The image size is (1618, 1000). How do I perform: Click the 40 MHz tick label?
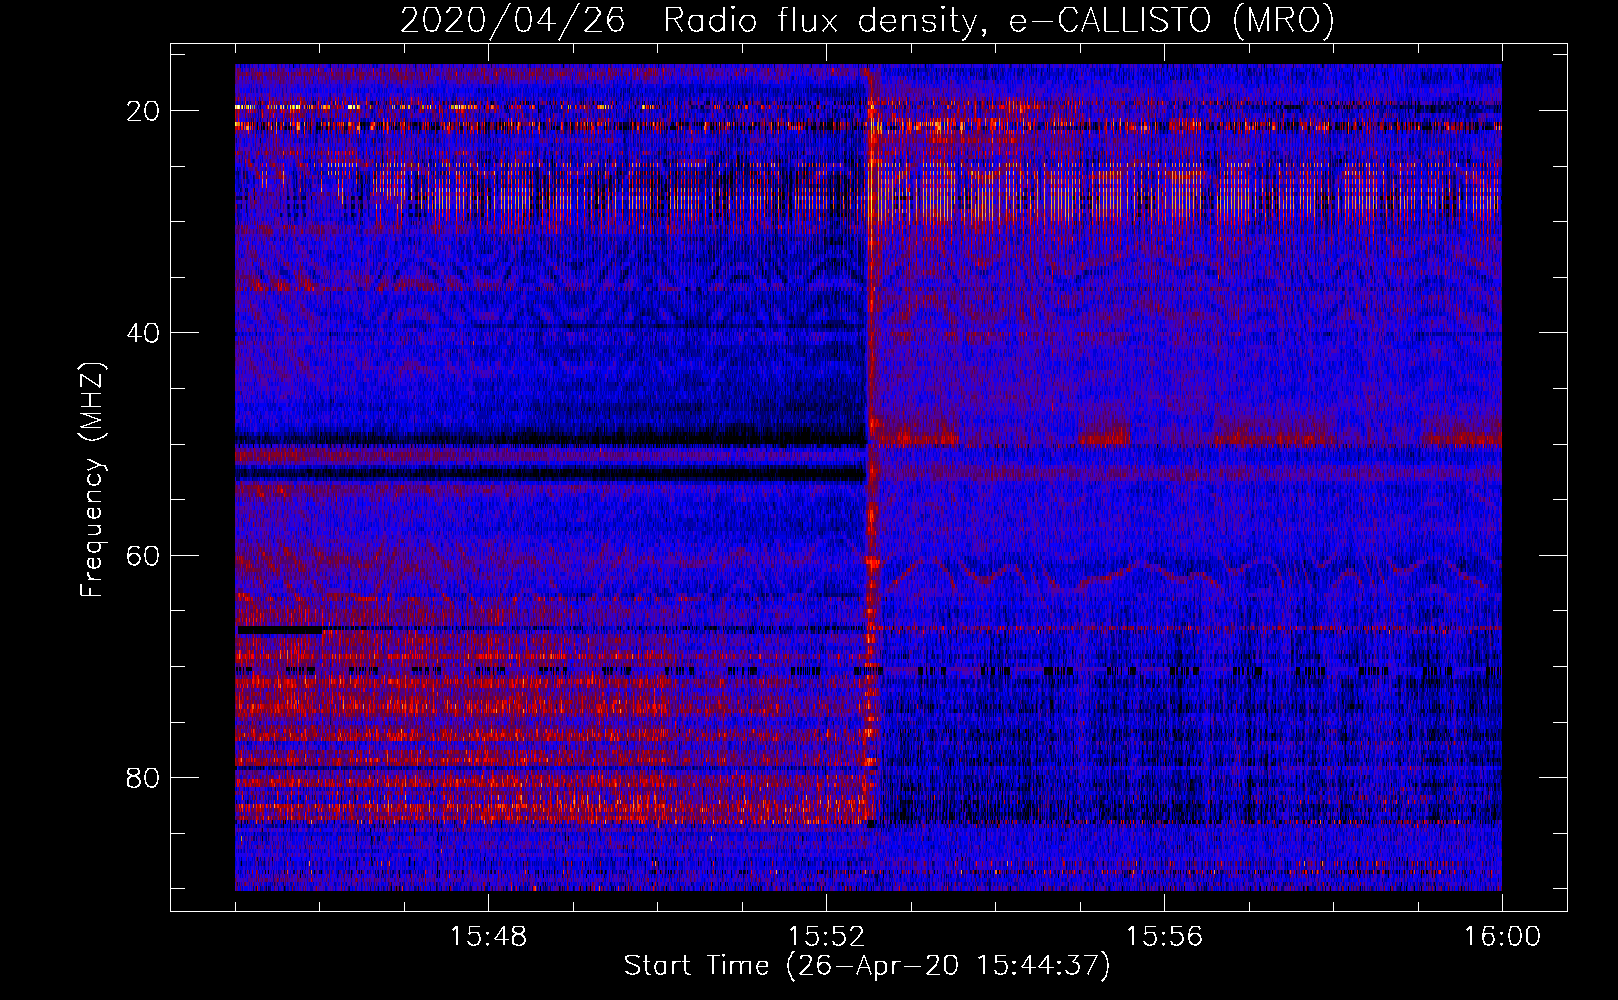tap(144, 333)
